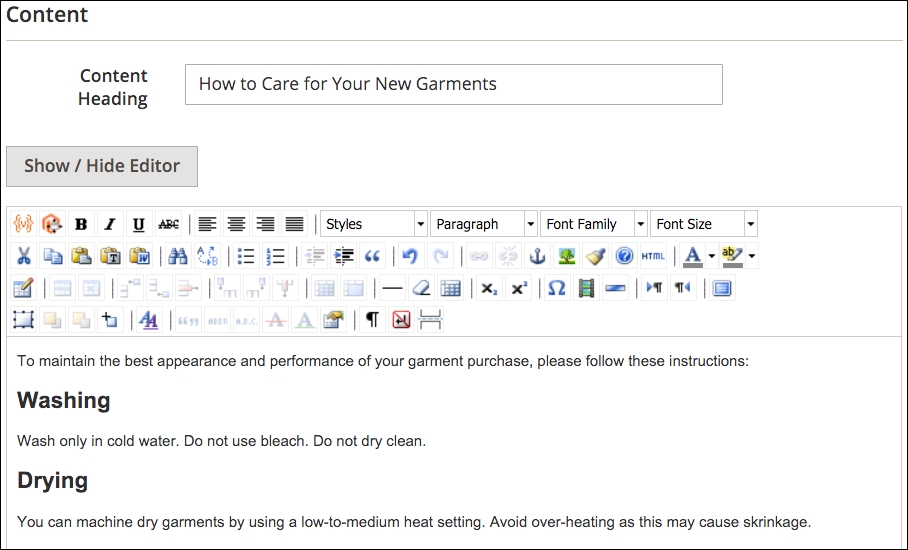Toggle underline formatting
The height and width of the screenshot is (550, 908).
pos(139,224)
